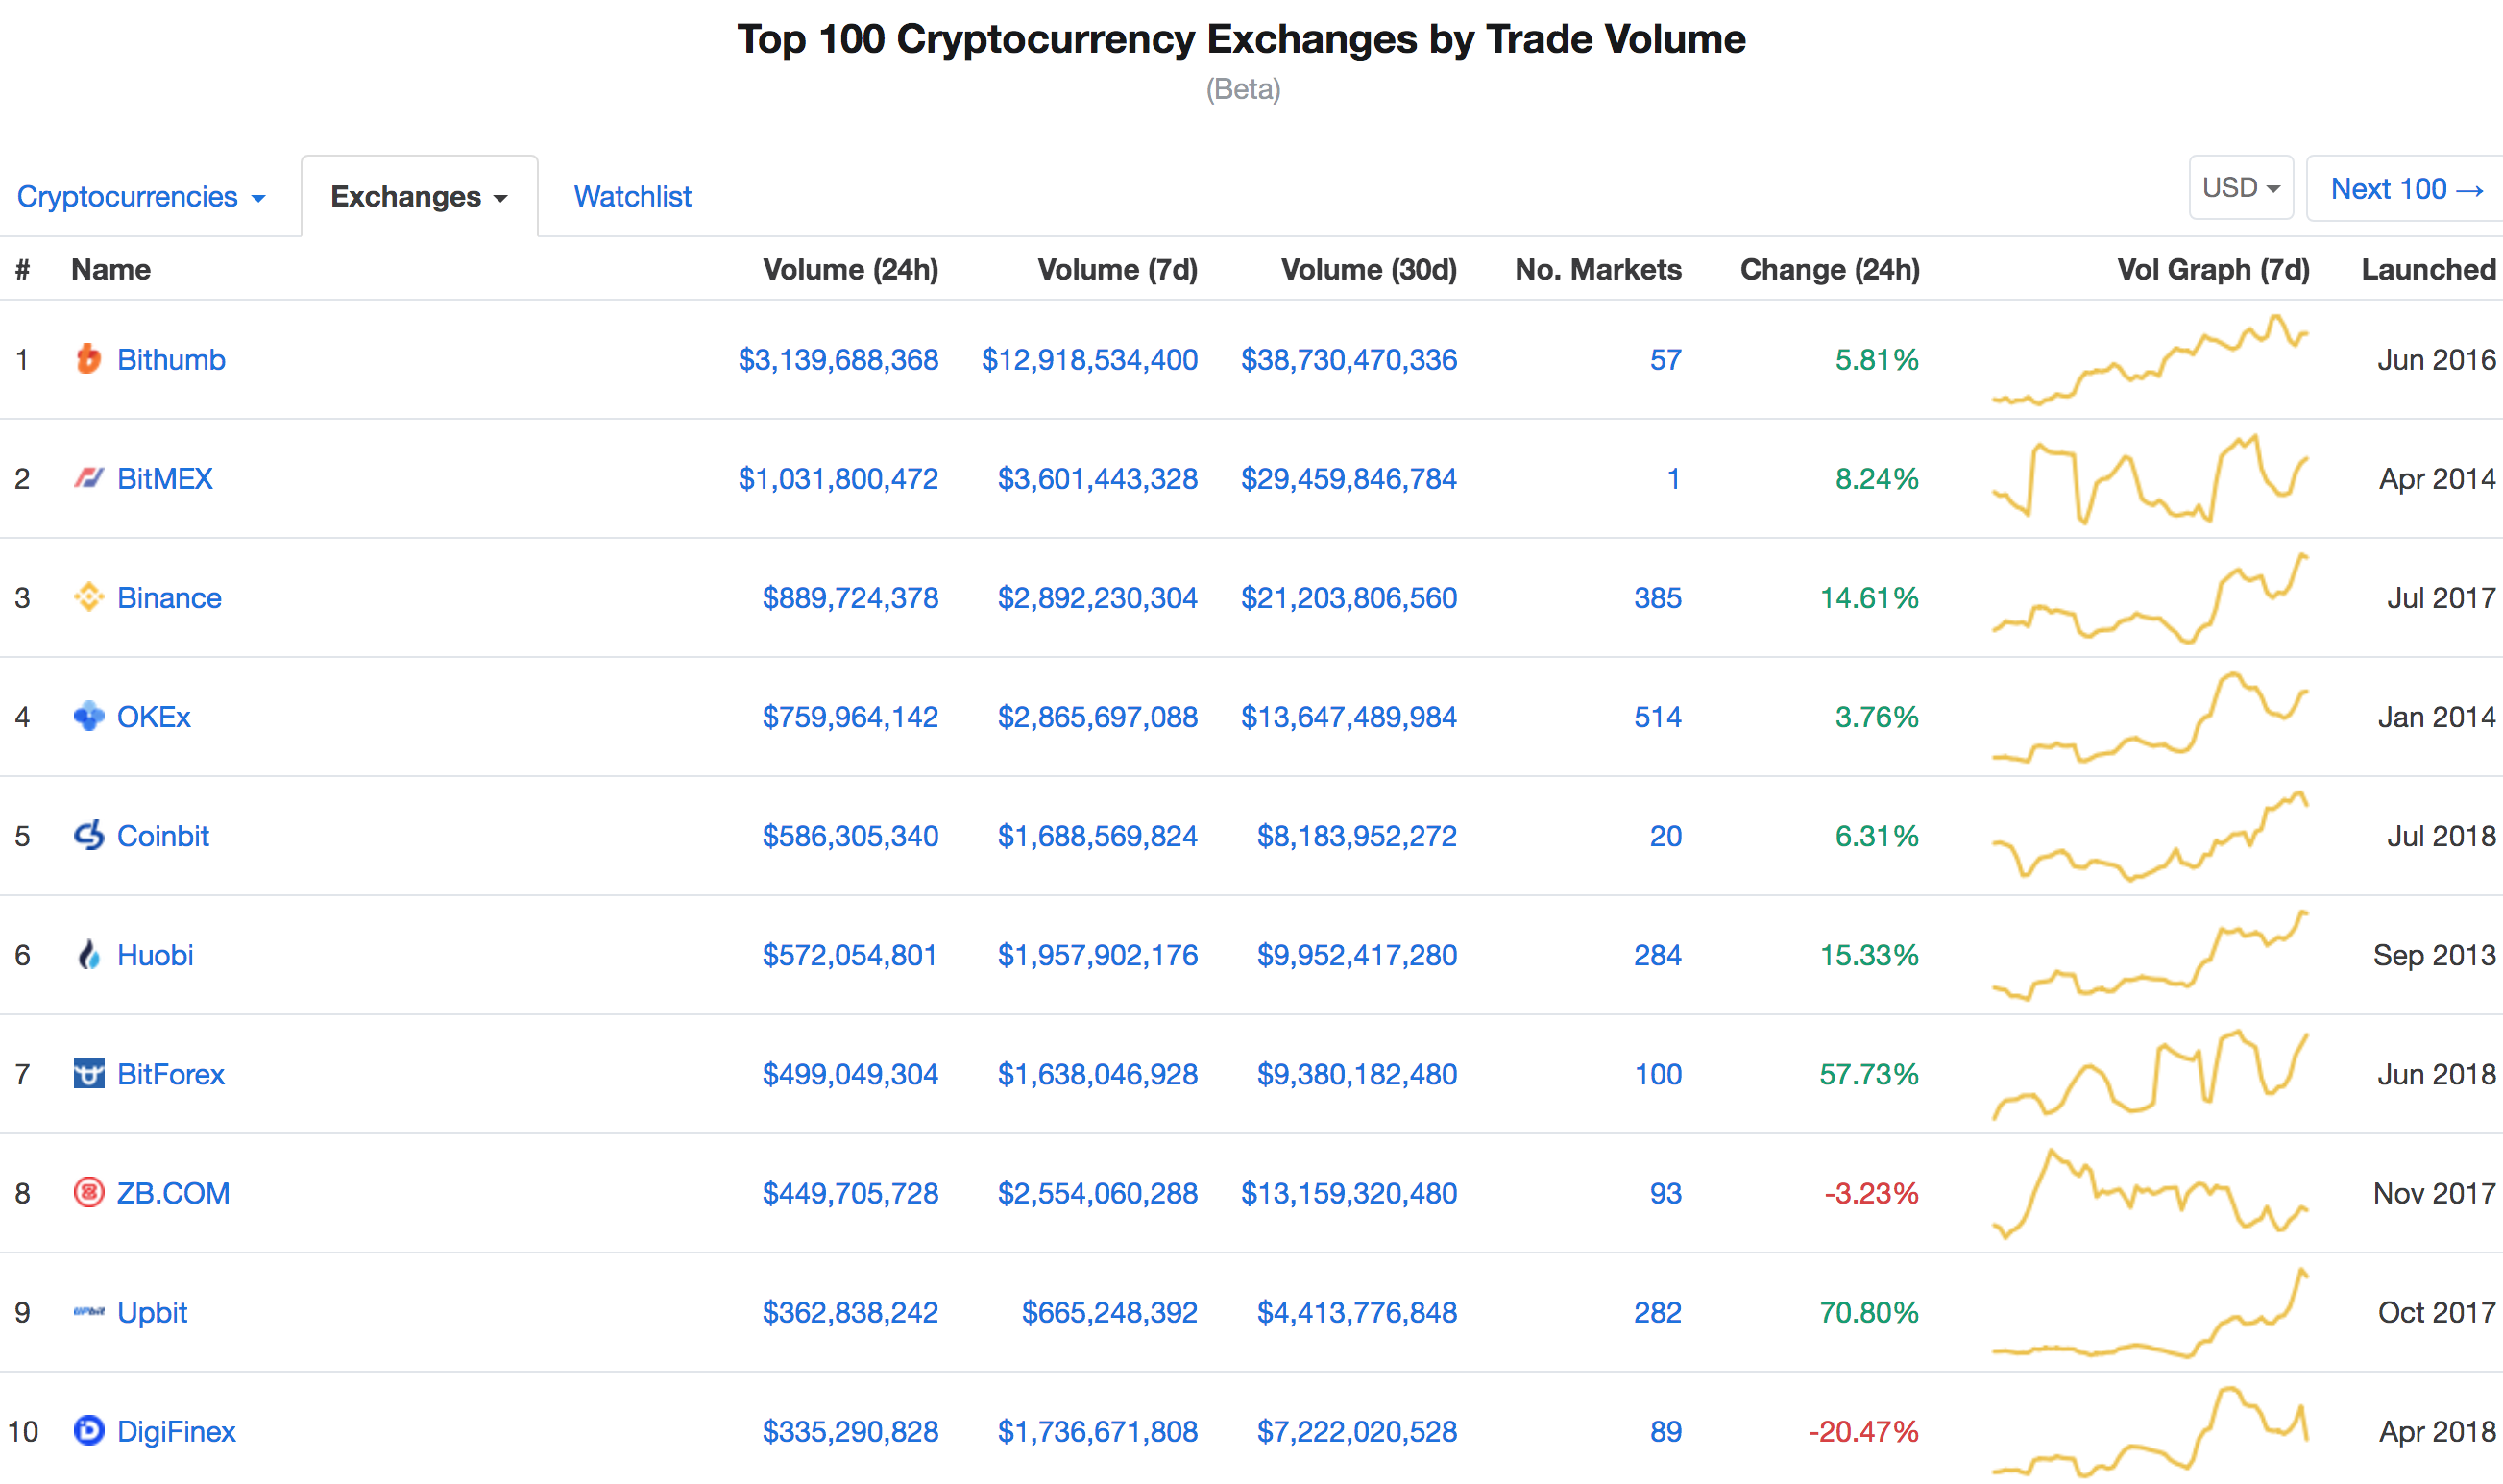Open the OKEx exchange link
The height and width of the screenshot is (1484, 2503).
point(154,716)
